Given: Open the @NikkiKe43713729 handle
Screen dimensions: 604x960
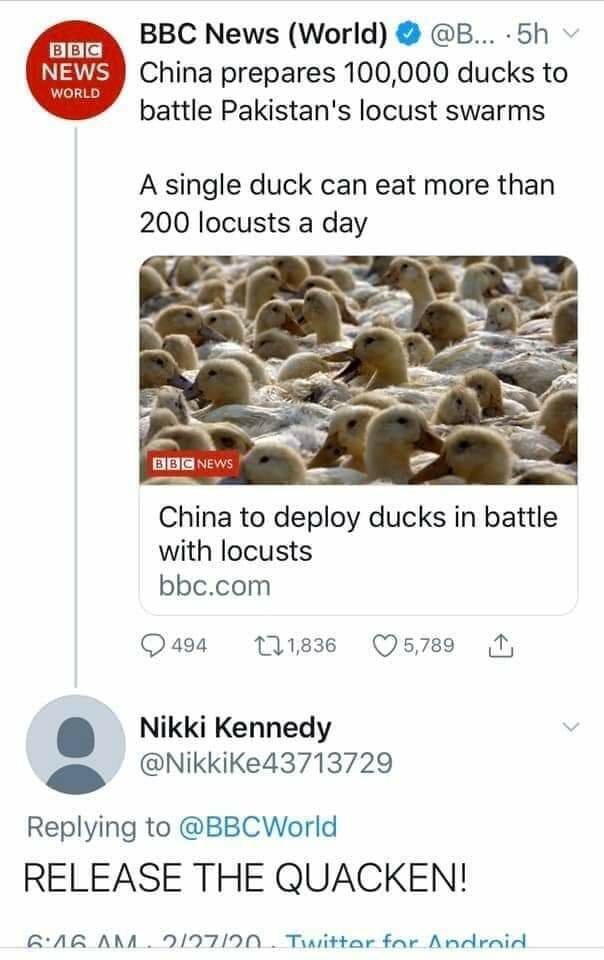Looking at the screenshot, I should coord(266,763).
